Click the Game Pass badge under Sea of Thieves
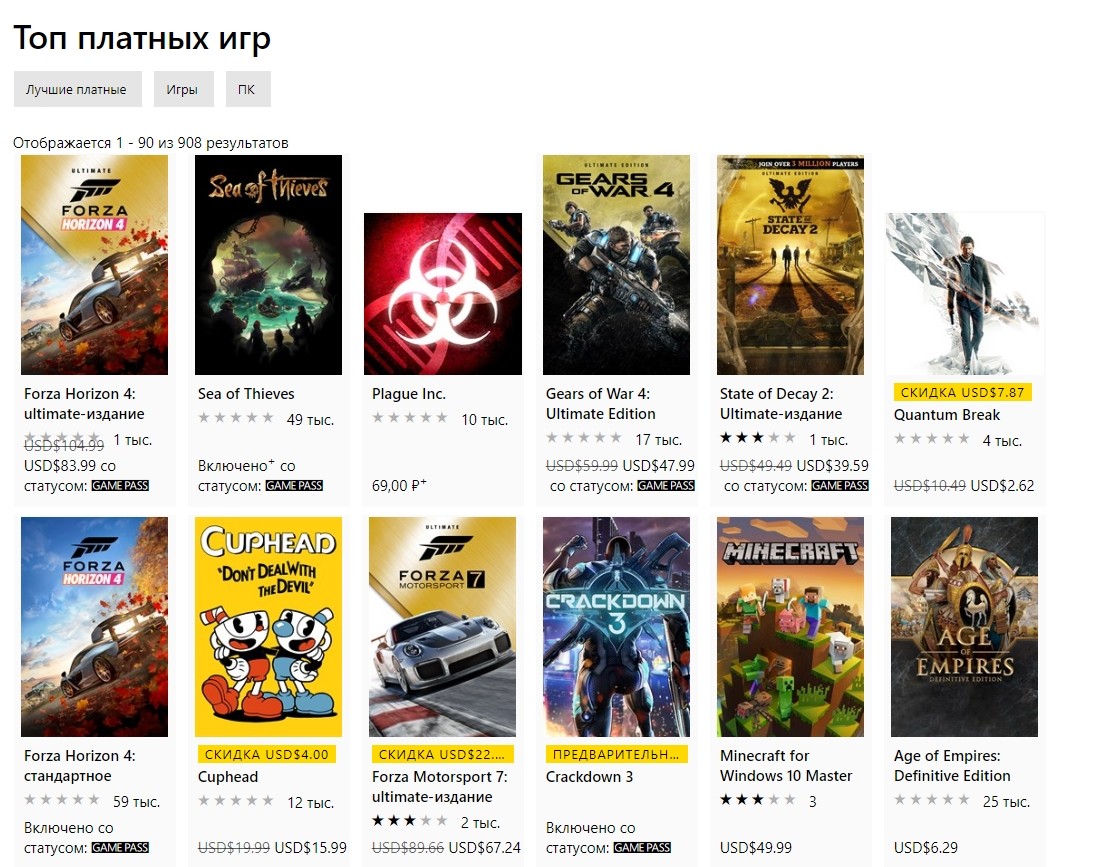The image size is (1106, 867). point(294,485)
